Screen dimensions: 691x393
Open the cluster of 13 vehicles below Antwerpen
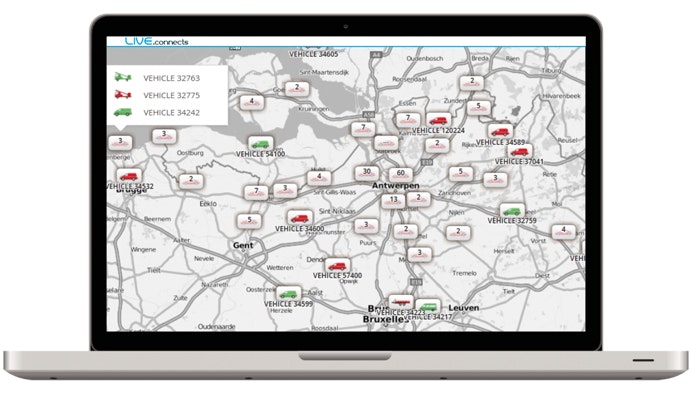click(x=394, y=200)
